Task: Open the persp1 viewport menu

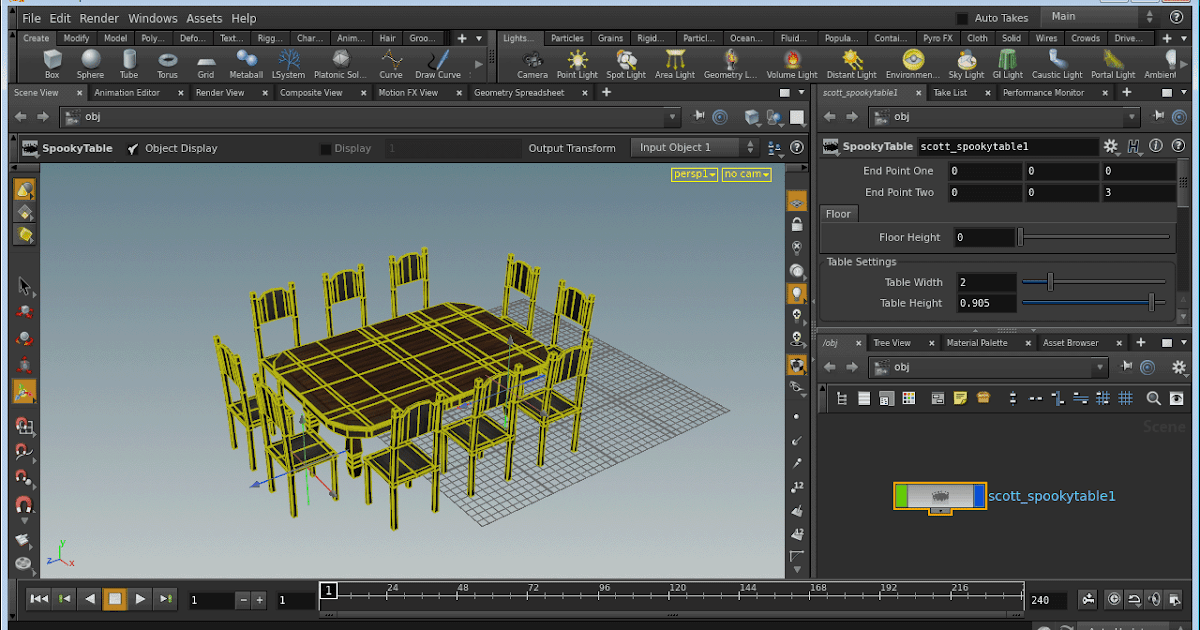Action: 694,173
